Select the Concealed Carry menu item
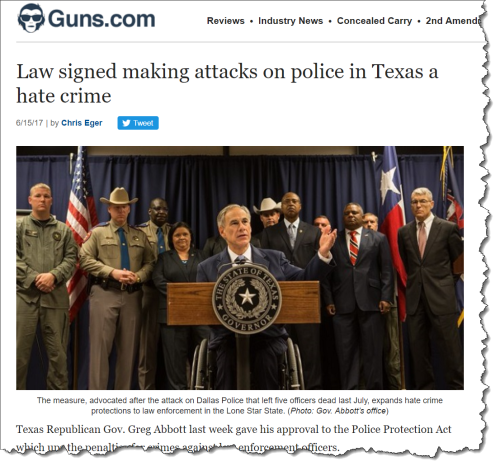This screenshot has height=466, width=500. (x=374, y=21)
